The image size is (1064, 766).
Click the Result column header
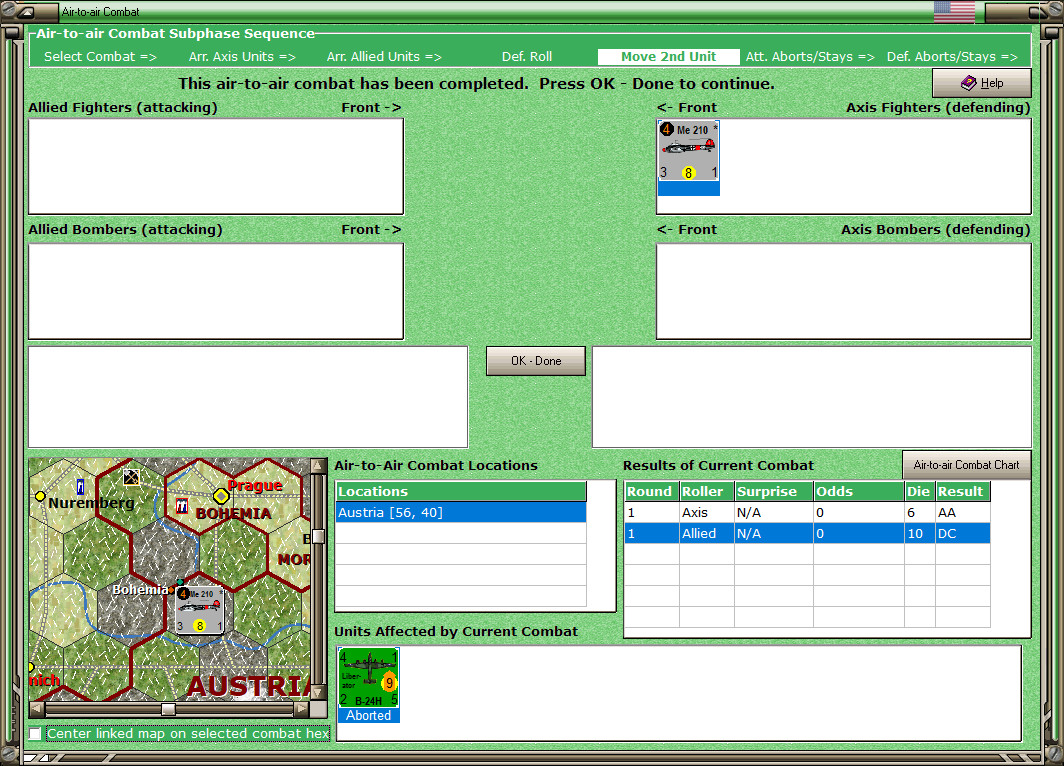pyautogui.click(x=962, y=491)
